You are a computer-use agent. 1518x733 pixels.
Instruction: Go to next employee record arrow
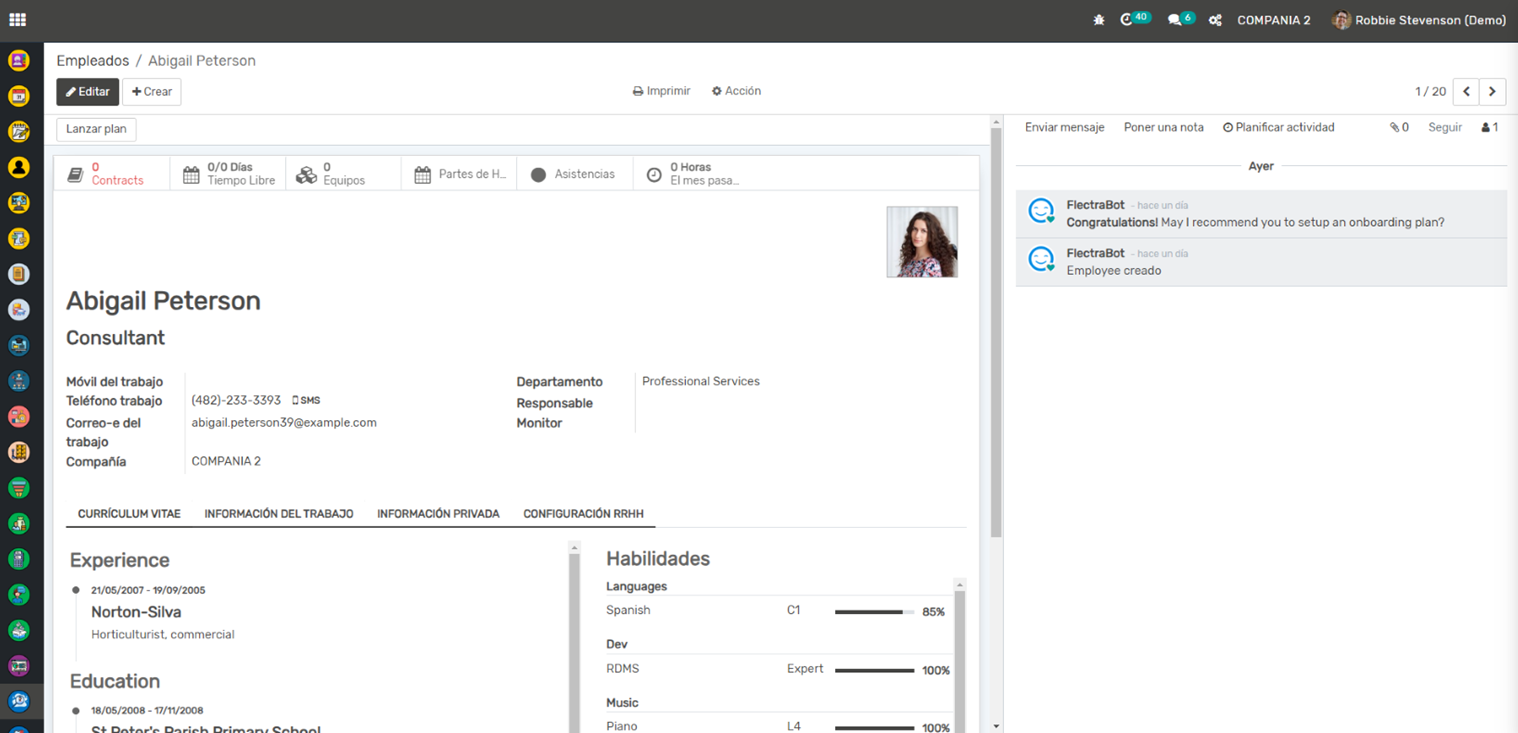[1492, 91]
